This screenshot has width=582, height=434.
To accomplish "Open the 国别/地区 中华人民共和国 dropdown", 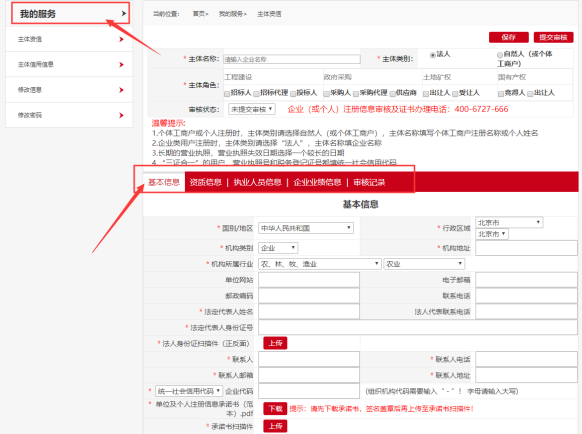I will pos(306,228).
